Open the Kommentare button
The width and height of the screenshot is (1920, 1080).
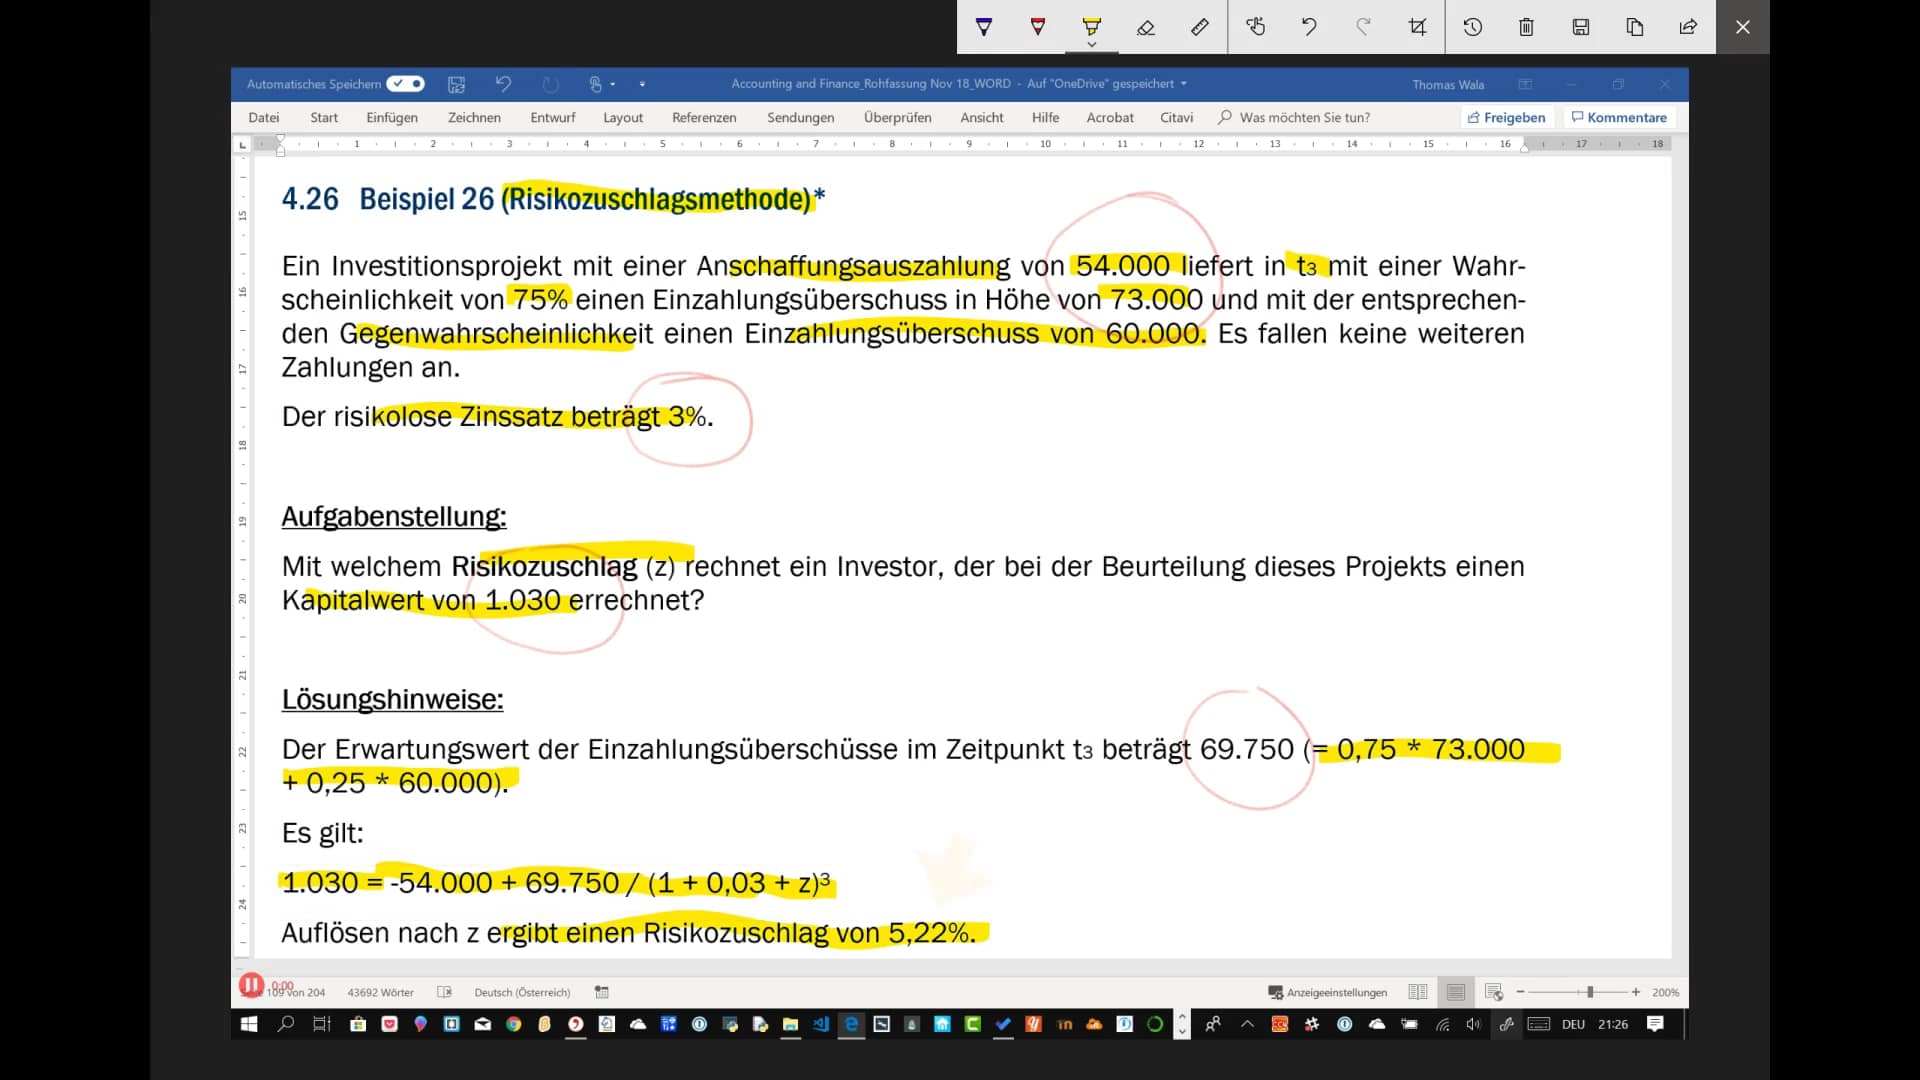[x=1619, y=117]
